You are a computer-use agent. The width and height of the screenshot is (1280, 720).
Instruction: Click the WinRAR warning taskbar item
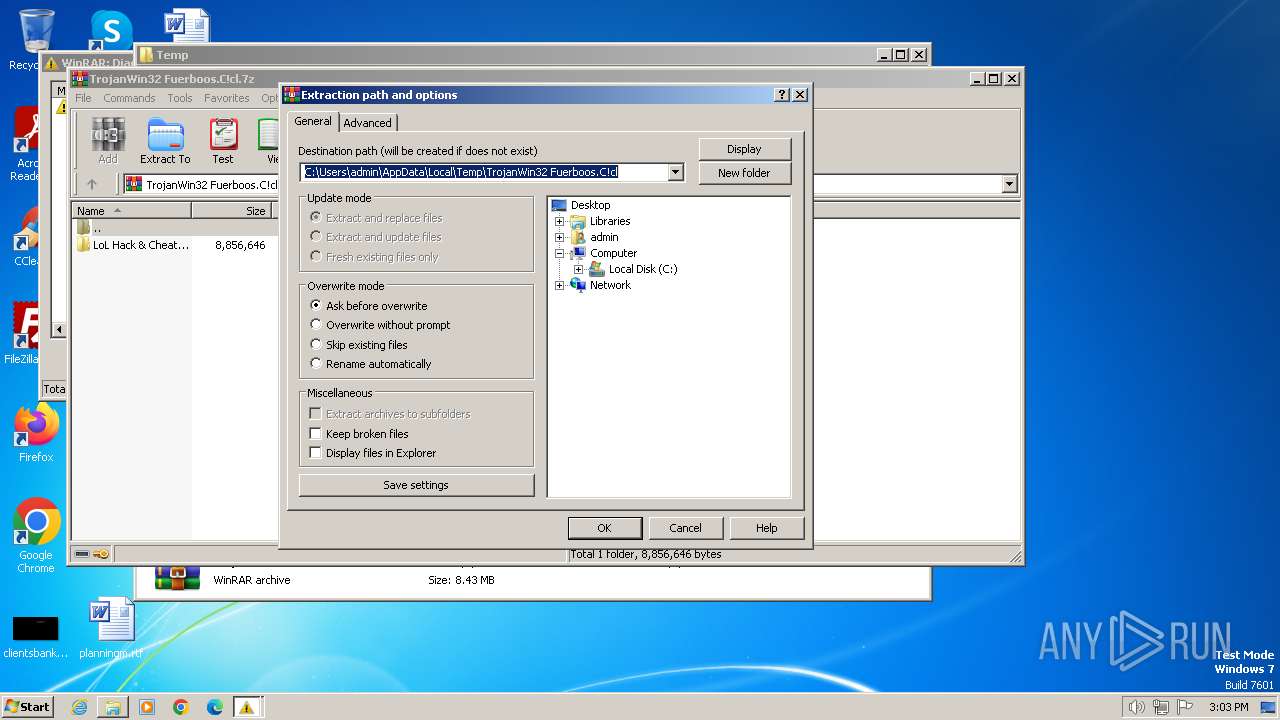tap(247, 707)
